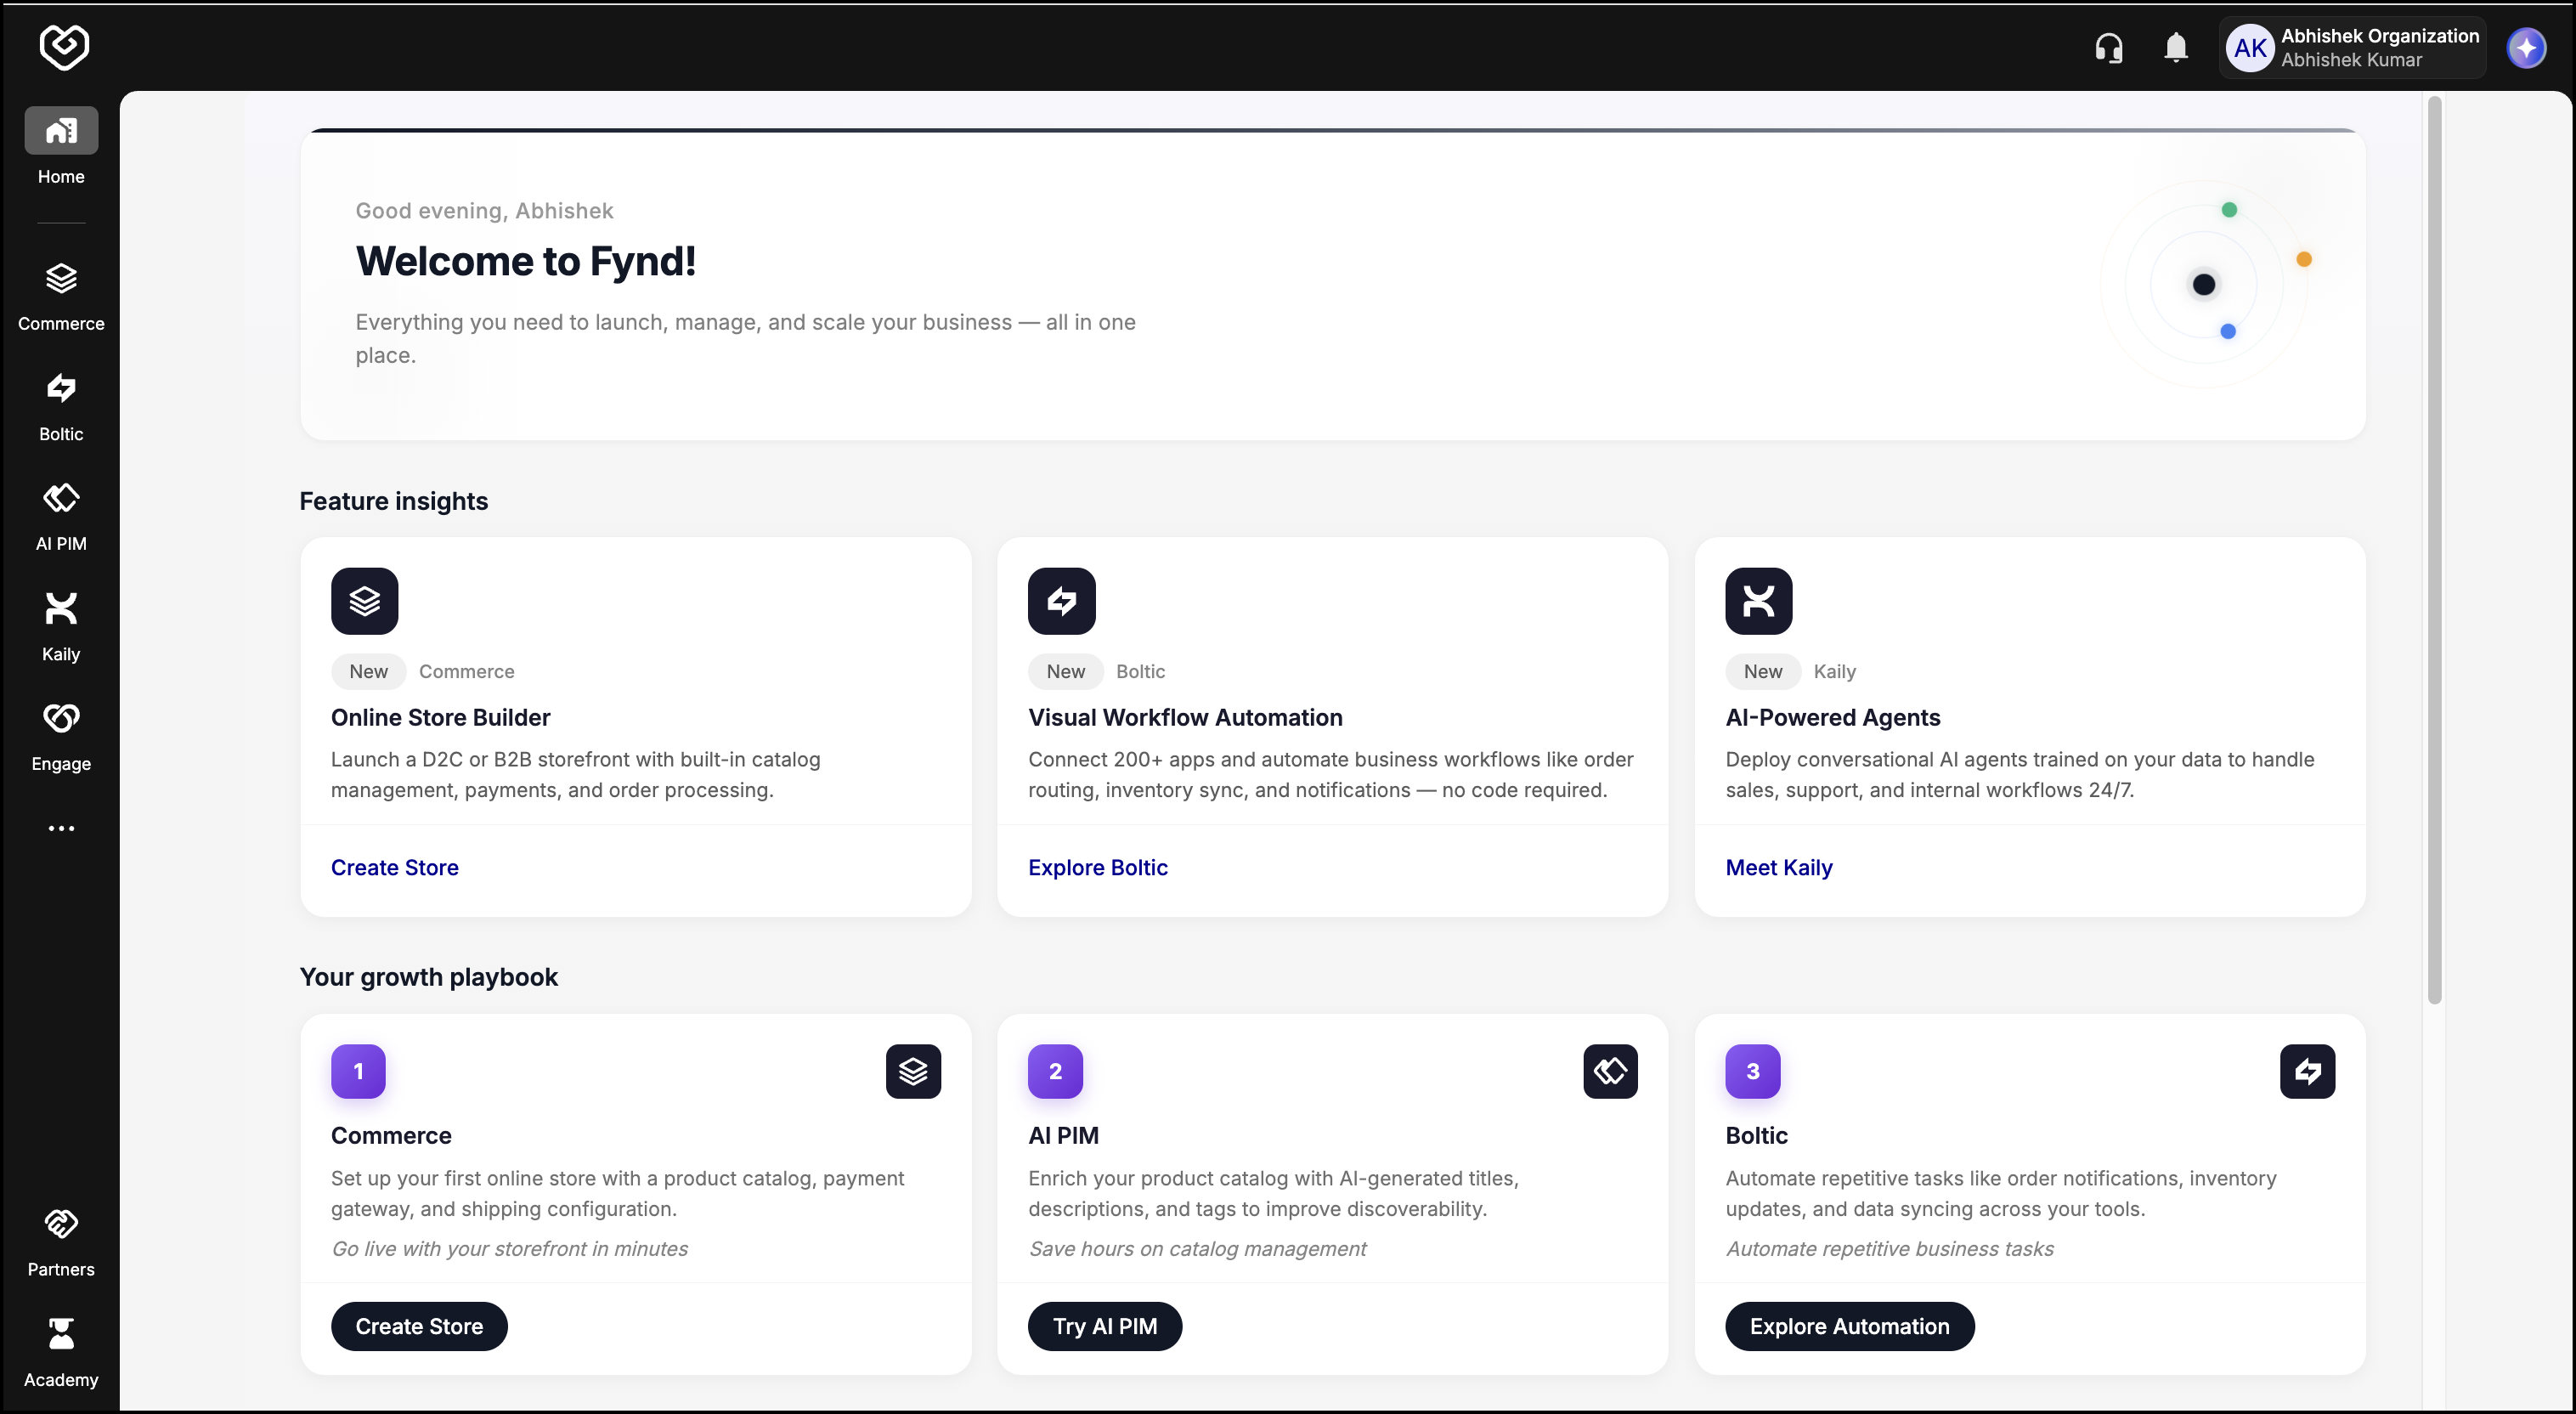Screen dimensions: 2576x1414
Task: Click the Visual Workflow Automation title
Action: 1185,718
